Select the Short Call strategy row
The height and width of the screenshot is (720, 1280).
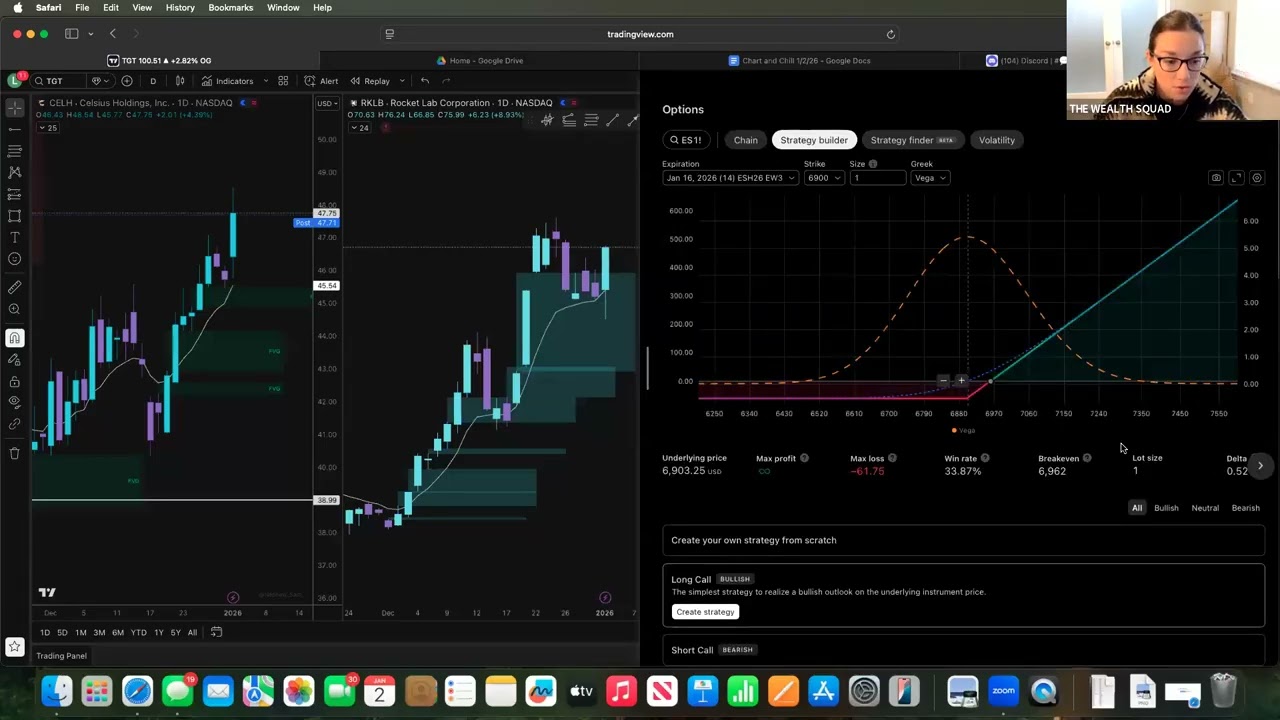(x=963, y=650)
